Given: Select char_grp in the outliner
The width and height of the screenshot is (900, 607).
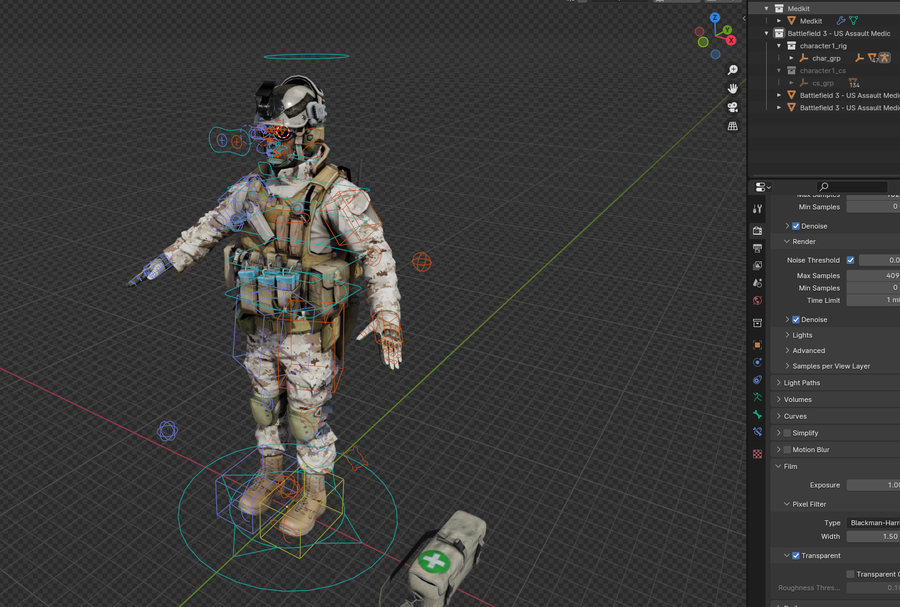Looking at the screenshot, I should pyautogui.click(x=826, y=58).
